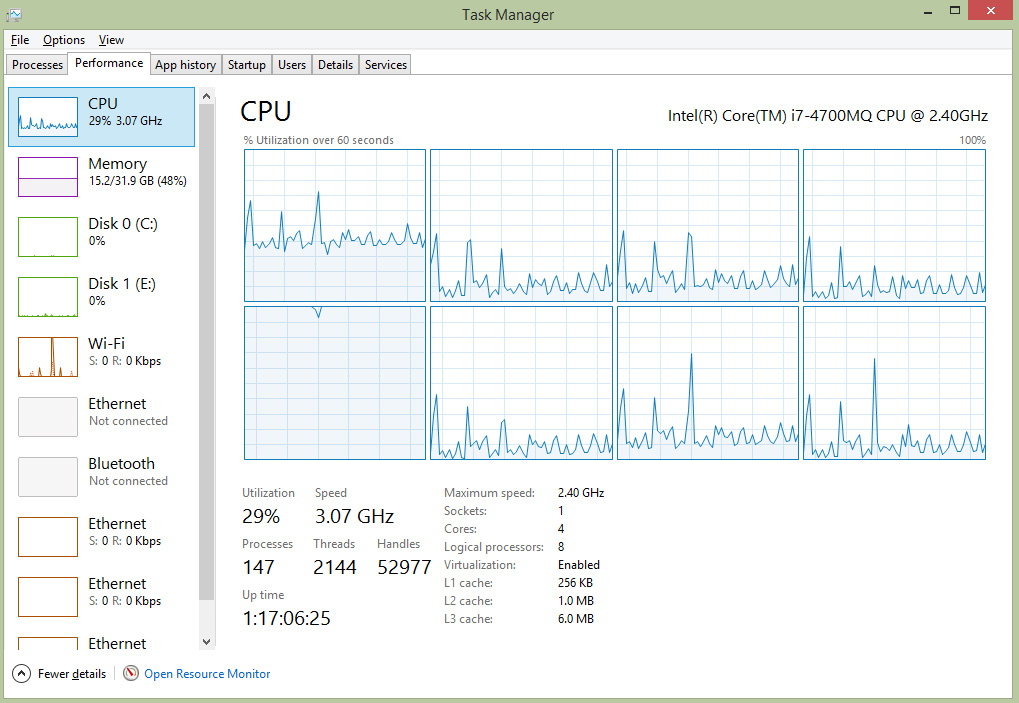
Task: Click the sidebar vertical scrollbar thumb
Action: (207, 352)
